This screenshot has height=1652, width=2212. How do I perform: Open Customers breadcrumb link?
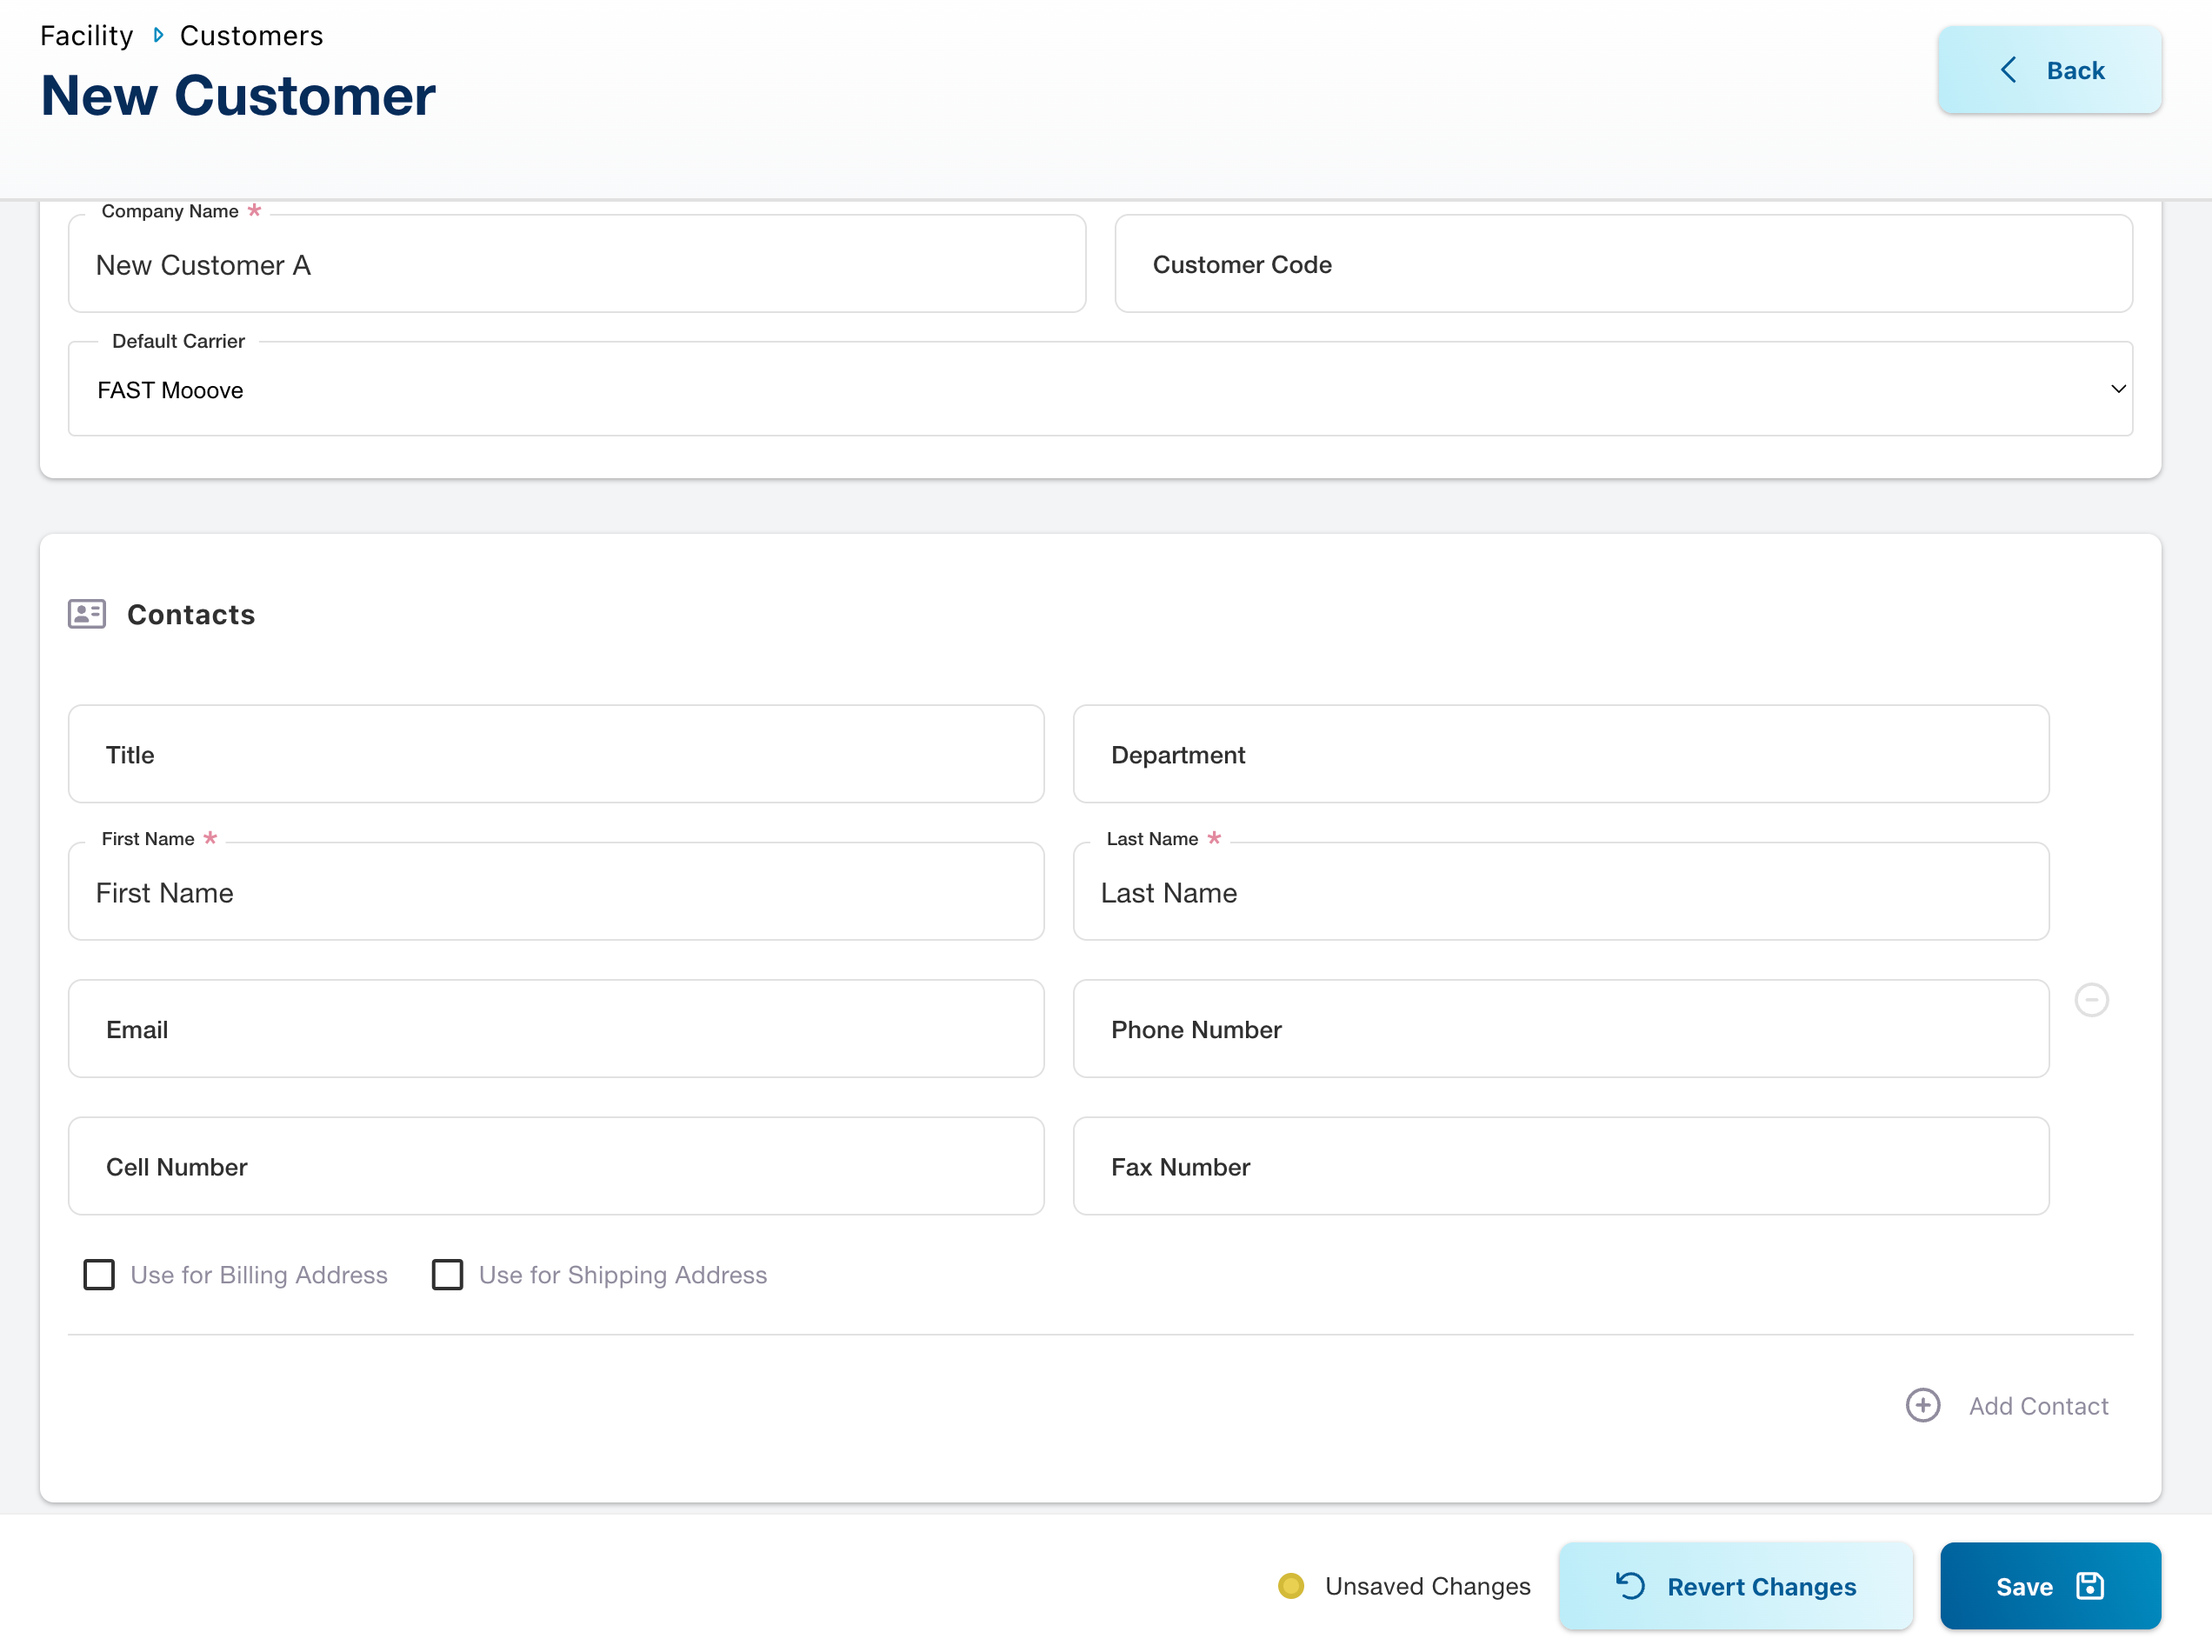coord(251,36)
